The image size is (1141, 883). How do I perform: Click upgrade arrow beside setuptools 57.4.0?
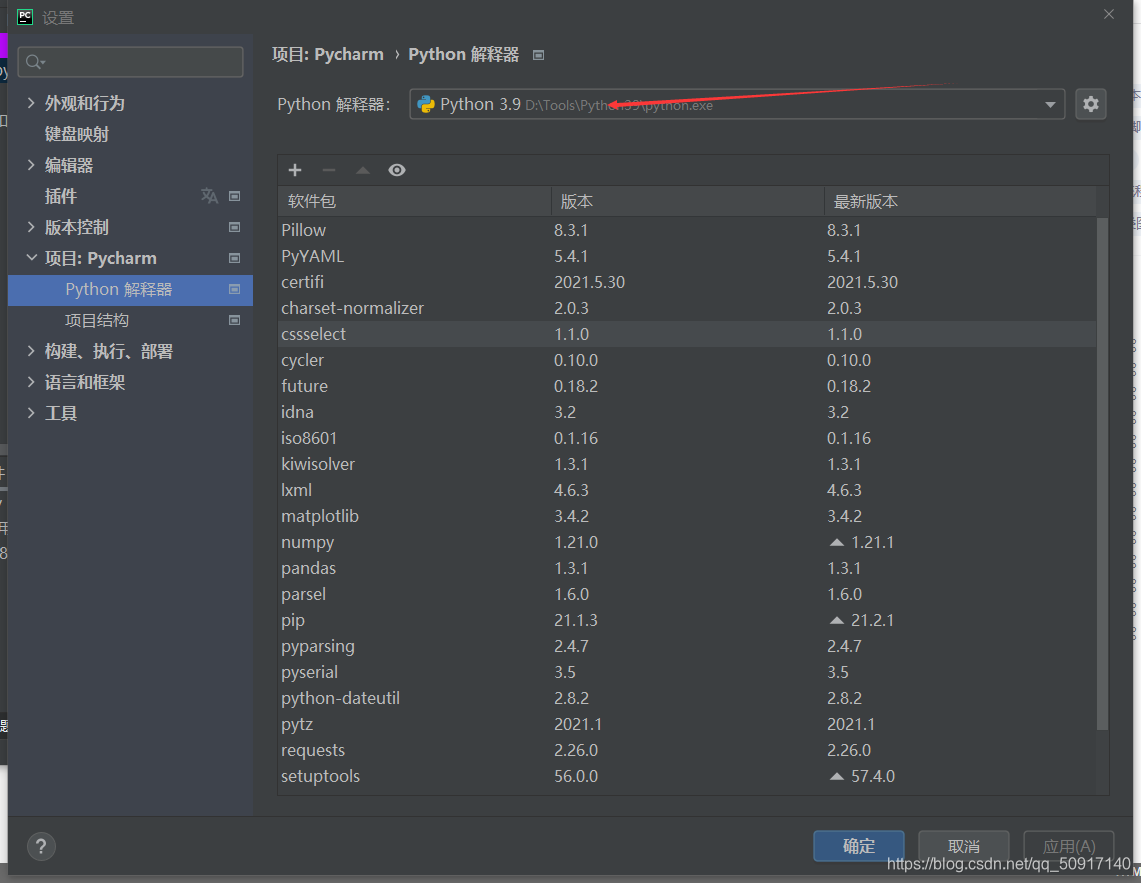(x=837, y=777)
